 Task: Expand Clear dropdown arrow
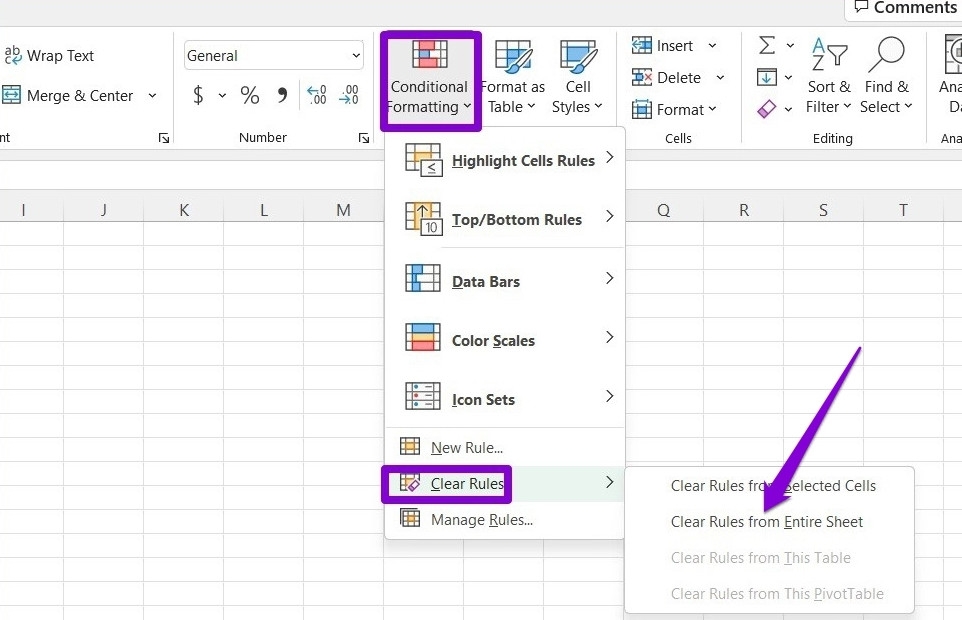[788, 110]
